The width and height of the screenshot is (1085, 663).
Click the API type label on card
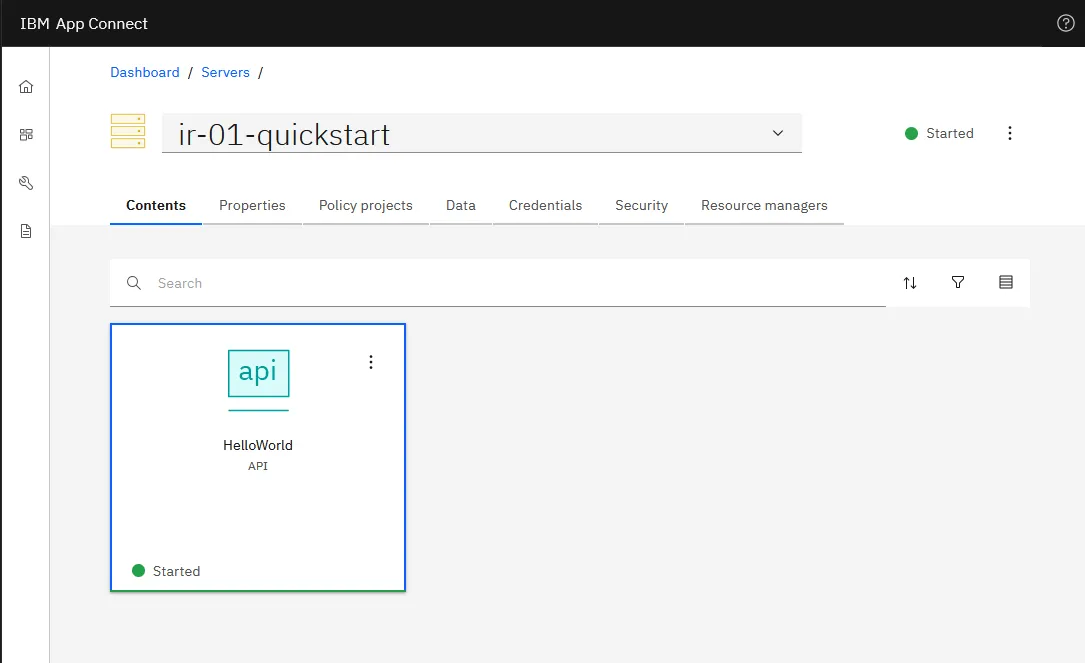coord(257,466)
